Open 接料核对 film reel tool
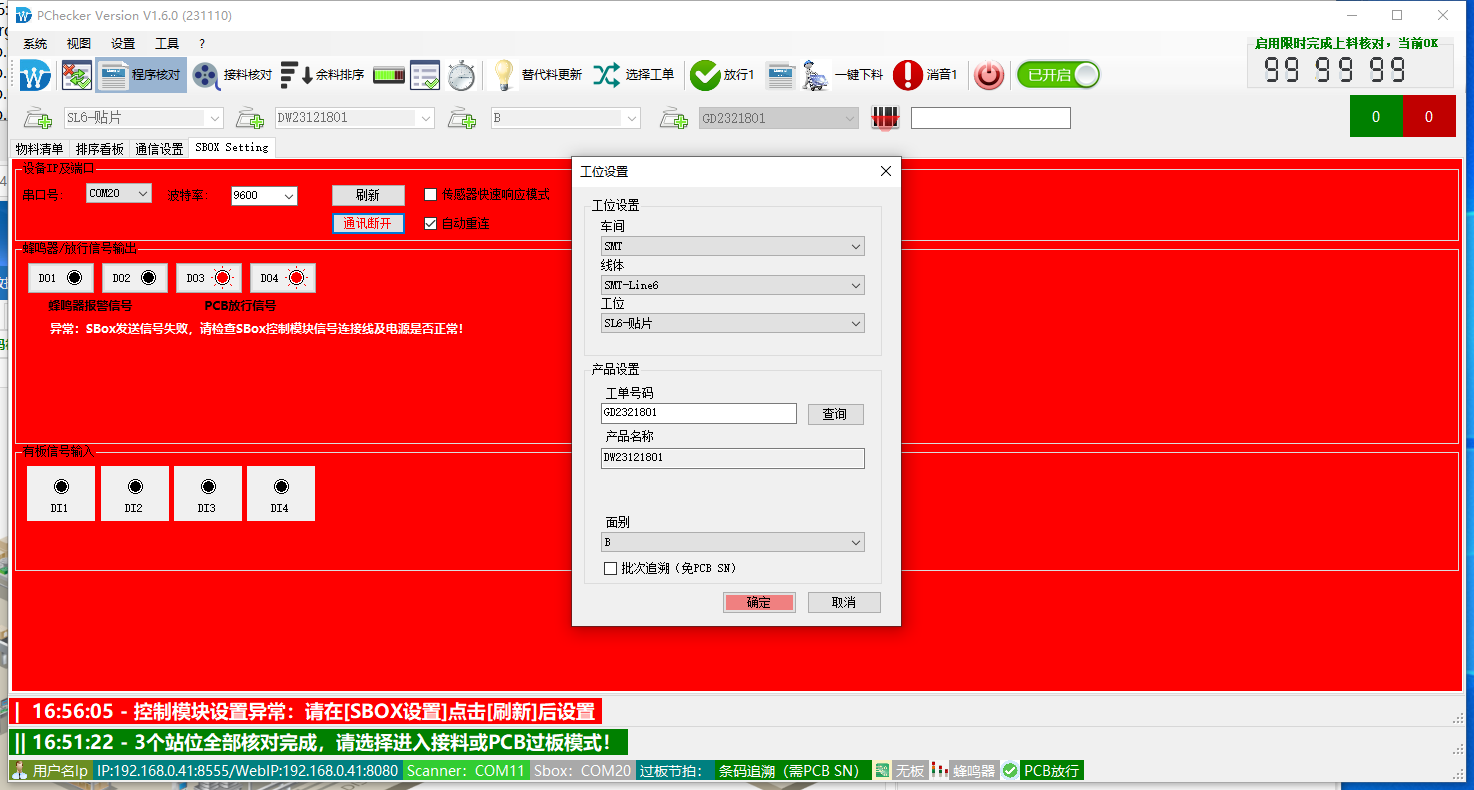The width and height of the screenshot is (1474, 790). [206, 75]
